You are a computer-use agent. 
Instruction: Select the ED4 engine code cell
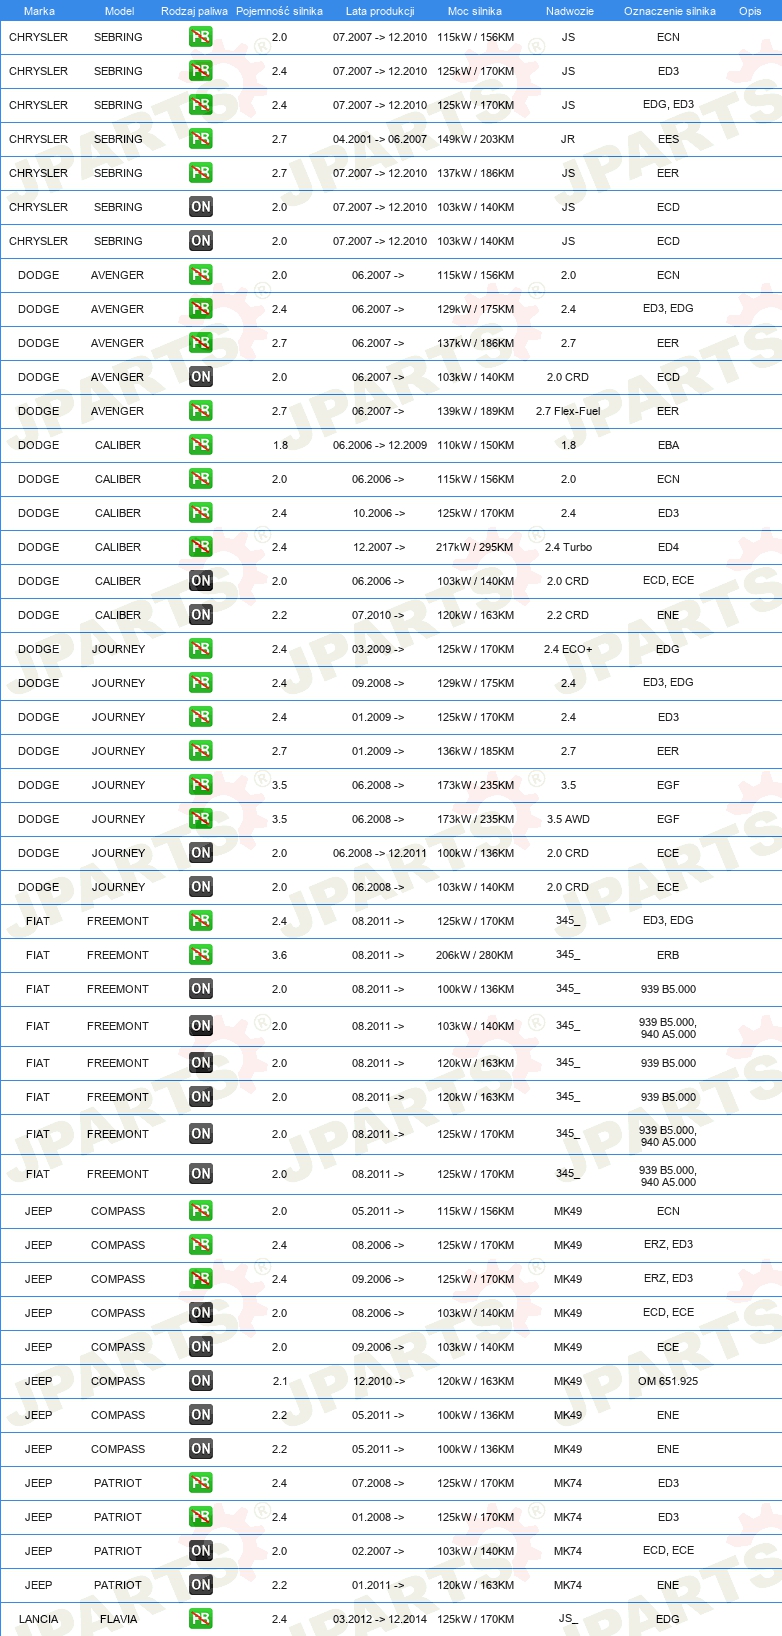[668, 547]
